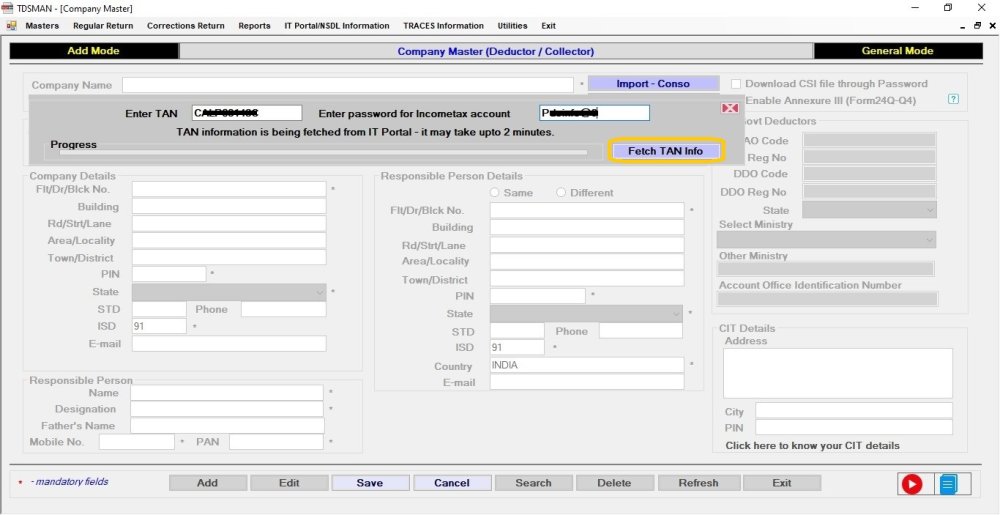Screen dimensions: 1000x515
Task: Click the Company Details PIN field
Action: [x=169, y=274]
